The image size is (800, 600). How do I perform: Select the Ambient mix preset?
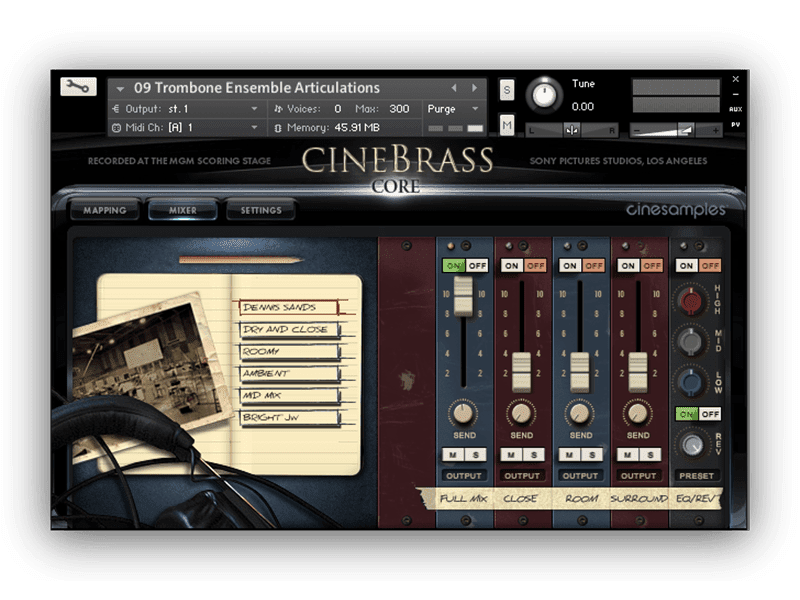click(x=289, y=373)
